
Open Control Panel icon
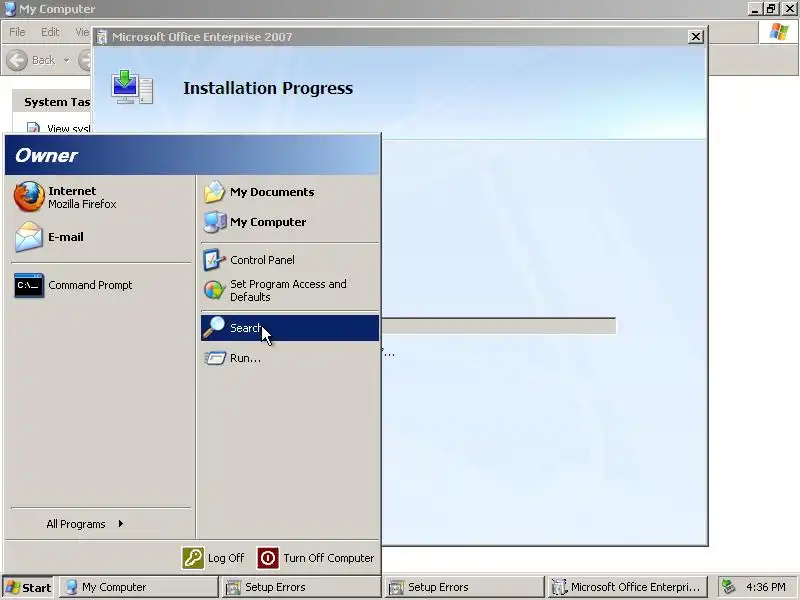coord(214,260)
